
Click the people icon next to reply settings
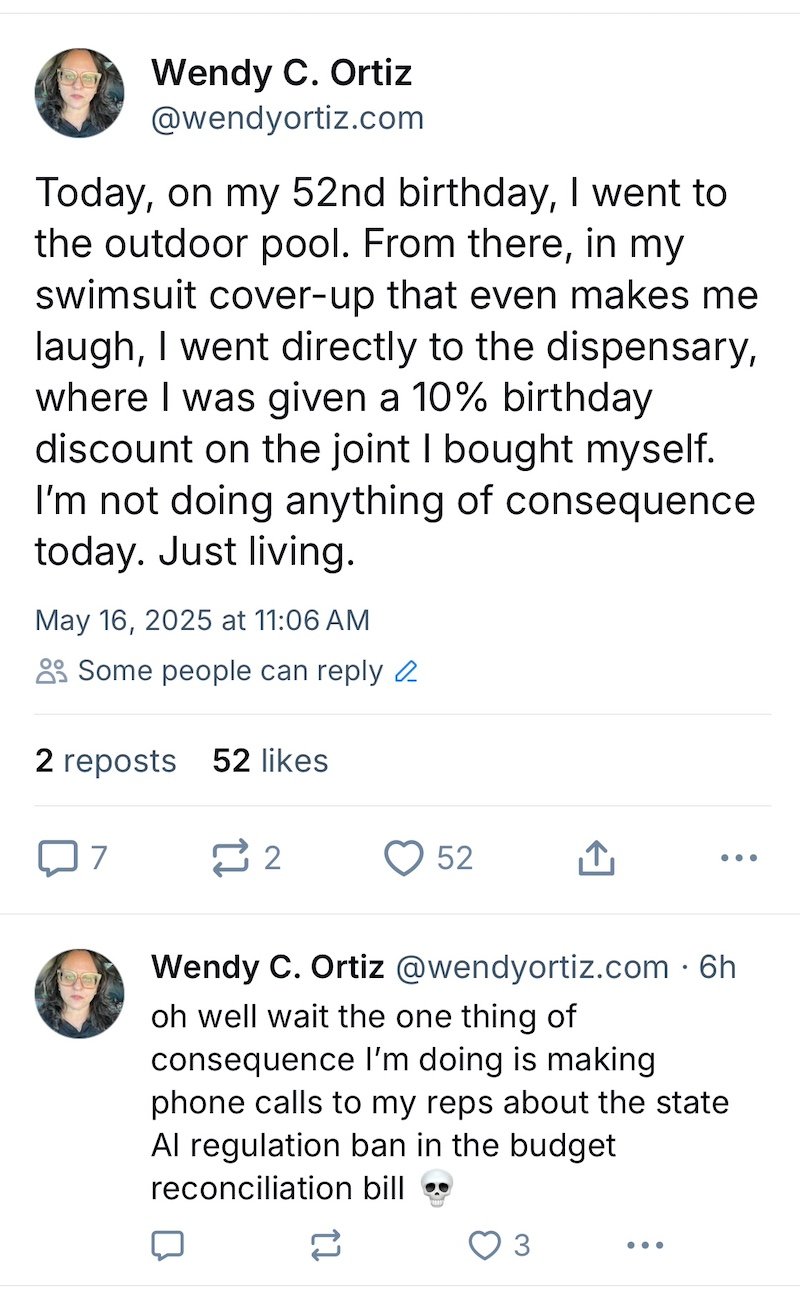[51, 670]
